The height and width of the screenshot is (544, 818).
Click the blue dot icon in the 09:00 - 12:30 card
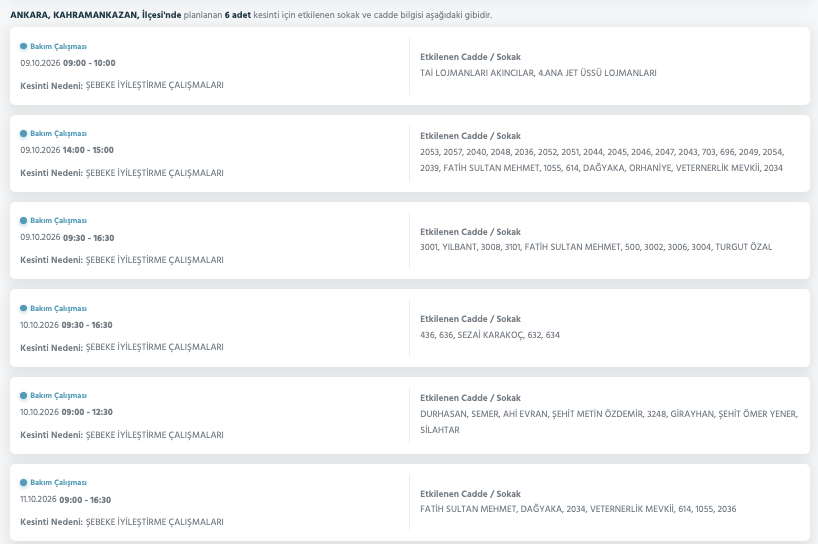(23, 395)
